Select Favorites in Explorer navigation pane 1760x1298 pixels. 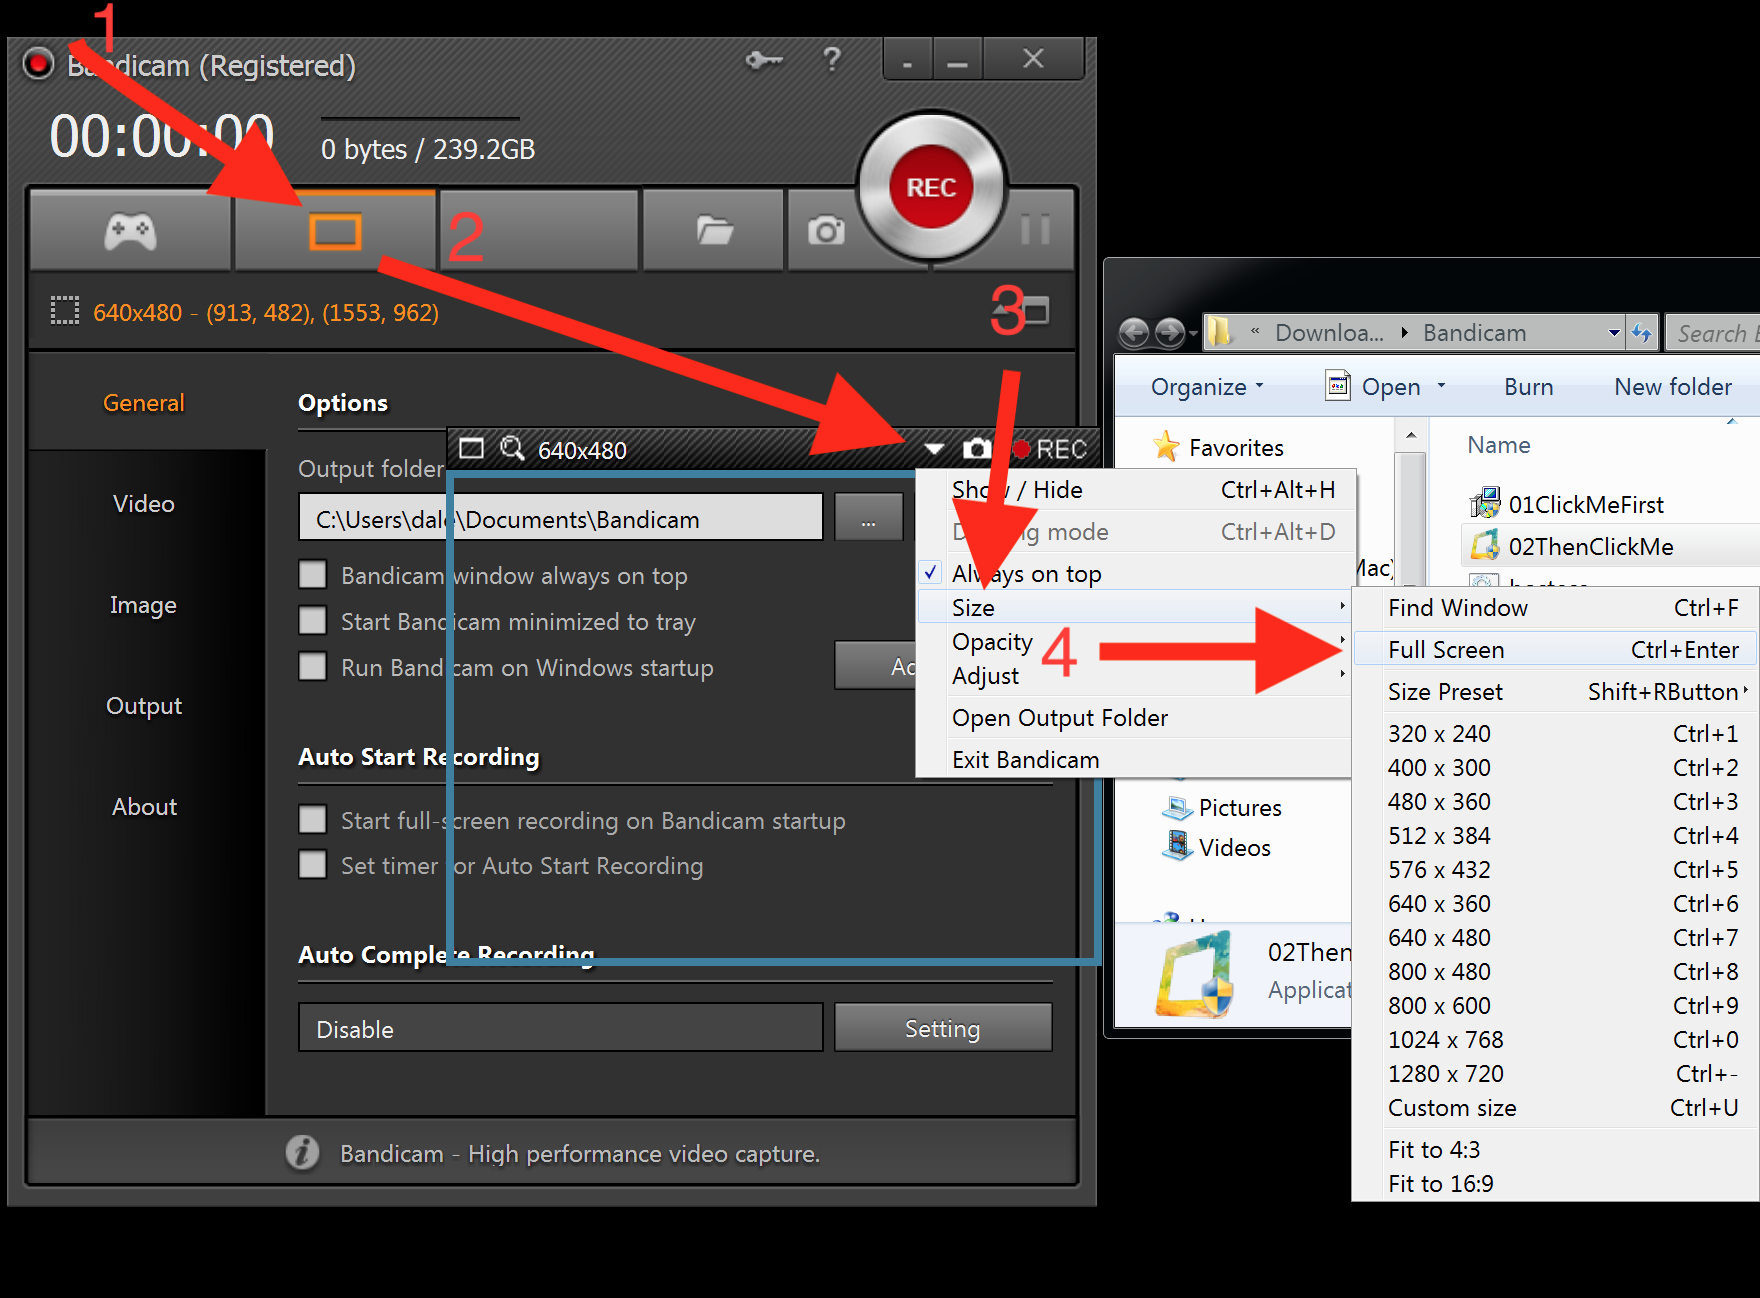tap(1219, 447)
